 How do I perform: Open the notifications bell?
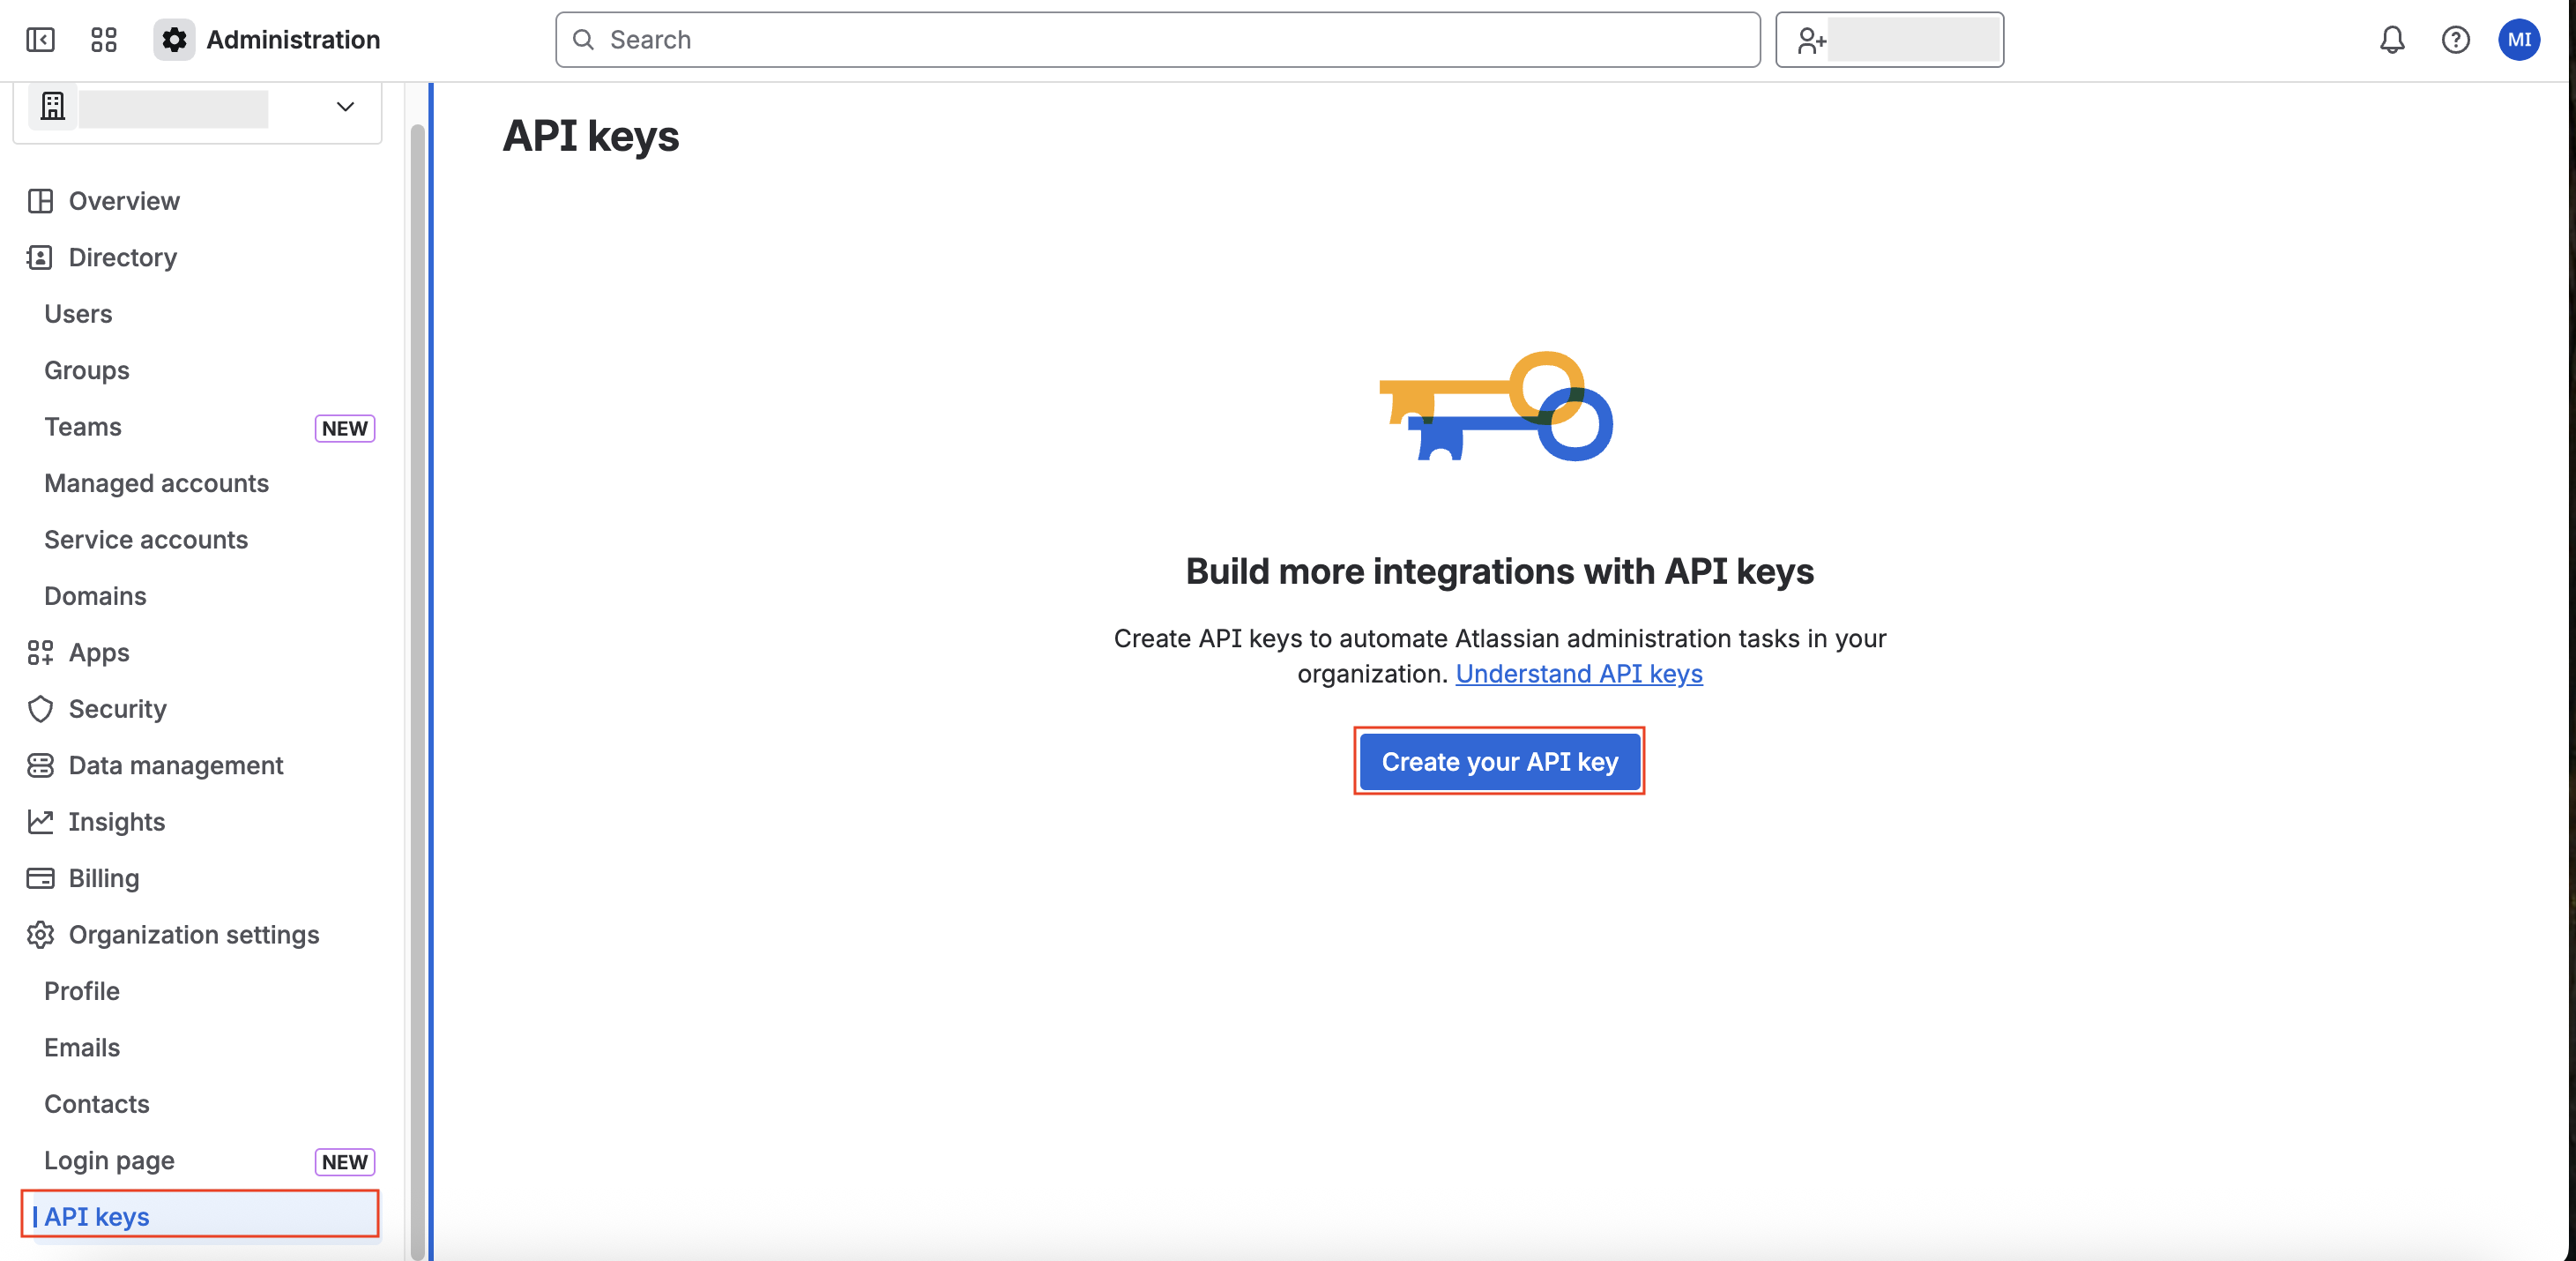[x=2391, y=40]
